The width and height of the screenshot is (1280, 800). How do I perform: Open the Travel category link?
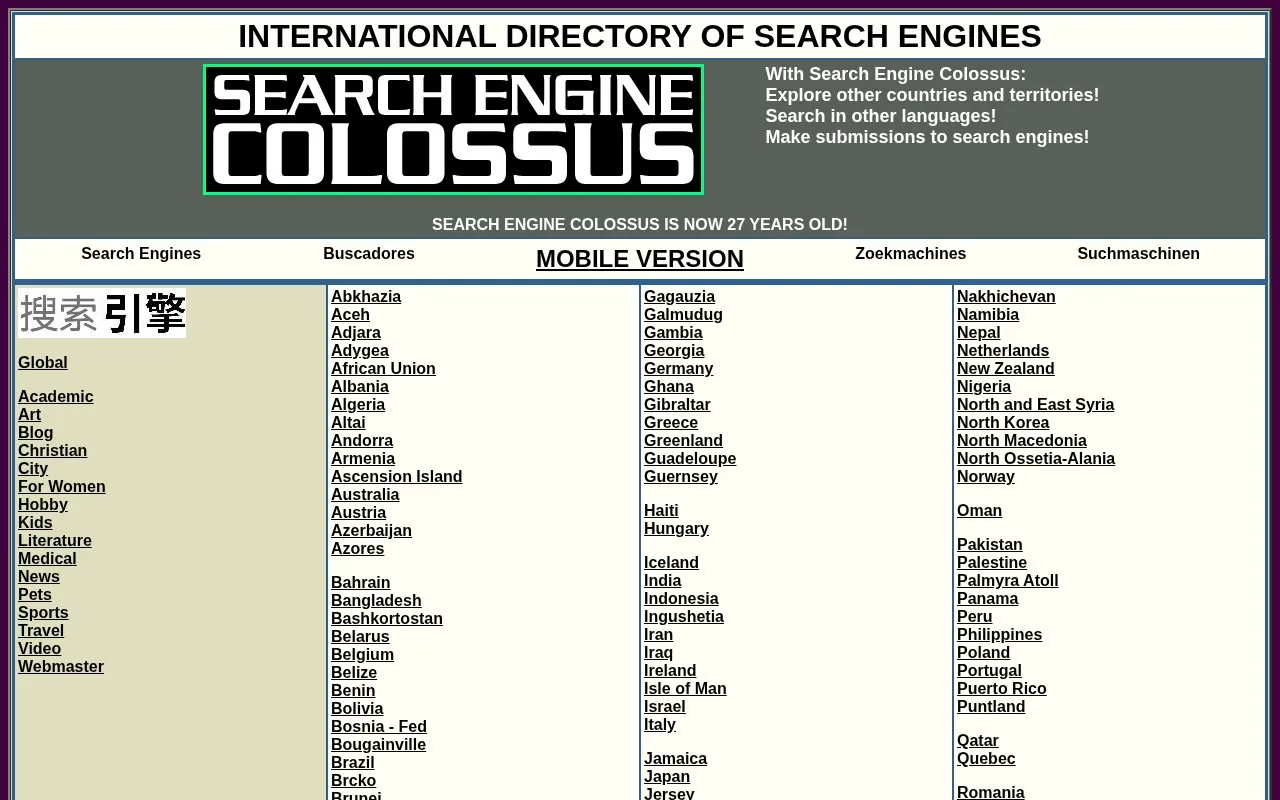click(41, 631)
